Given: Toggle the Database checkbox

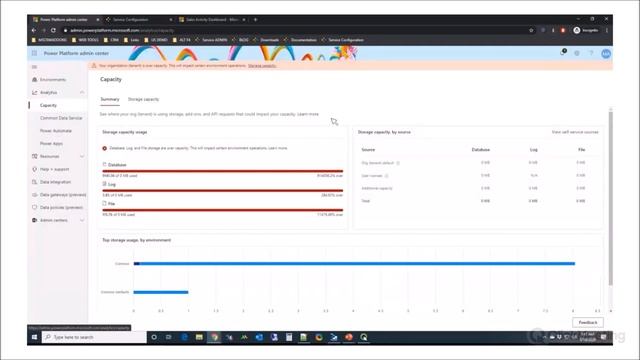Looking at the screenshot, I should click(104, 164).
